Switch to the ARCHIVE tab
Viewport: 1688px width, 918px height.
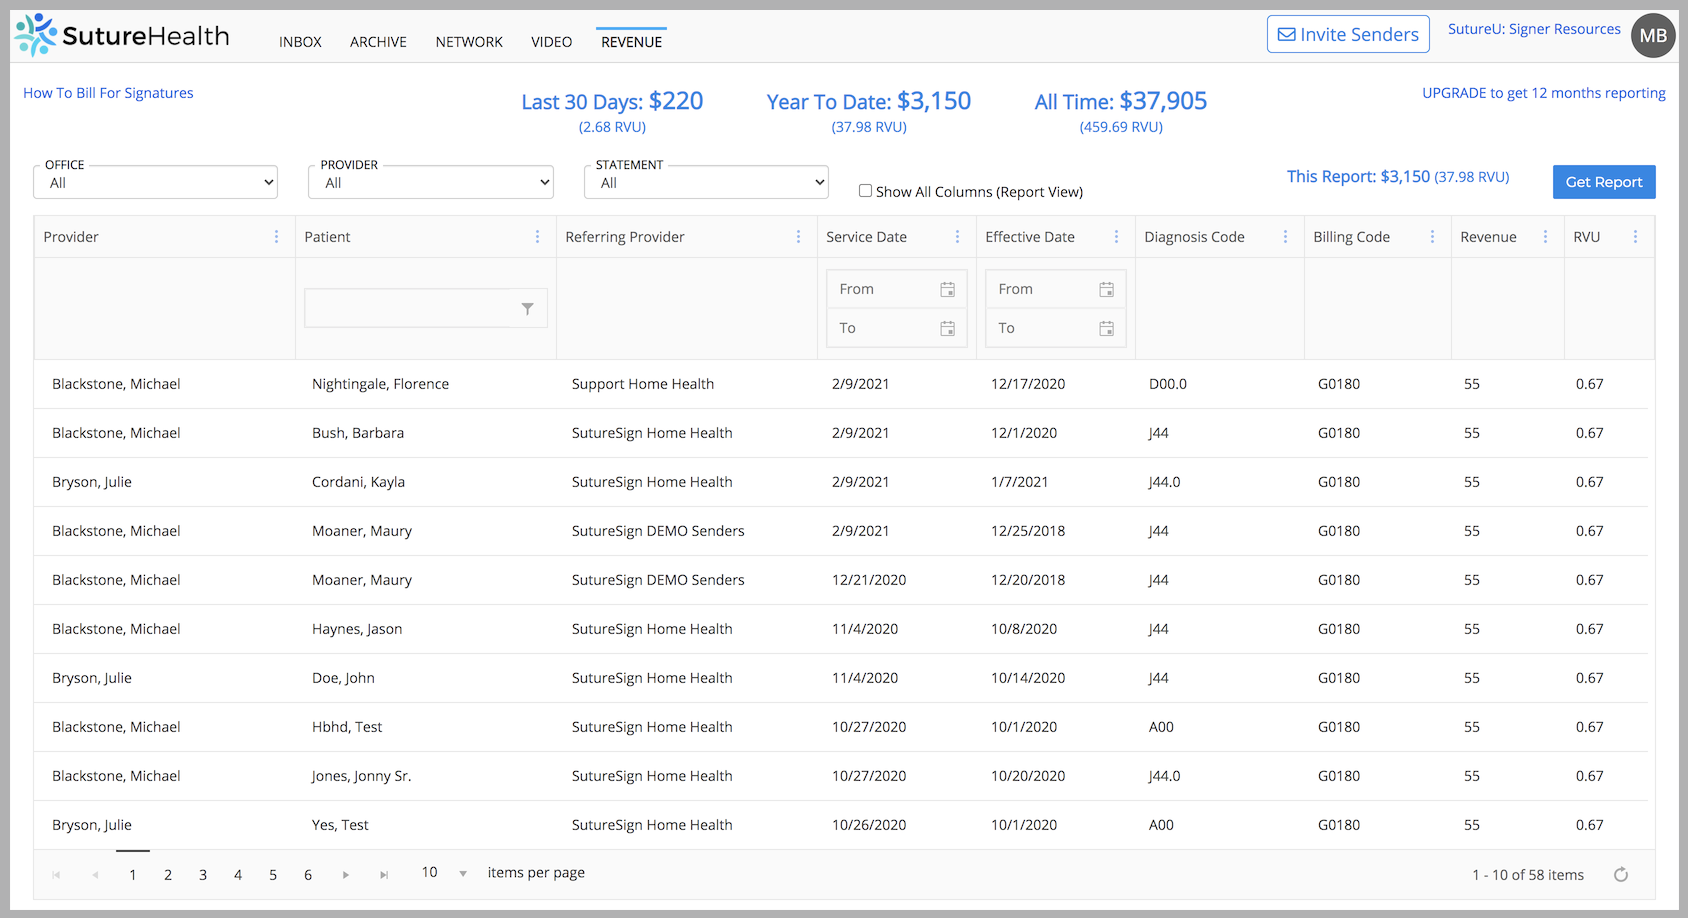pos(378,41)
